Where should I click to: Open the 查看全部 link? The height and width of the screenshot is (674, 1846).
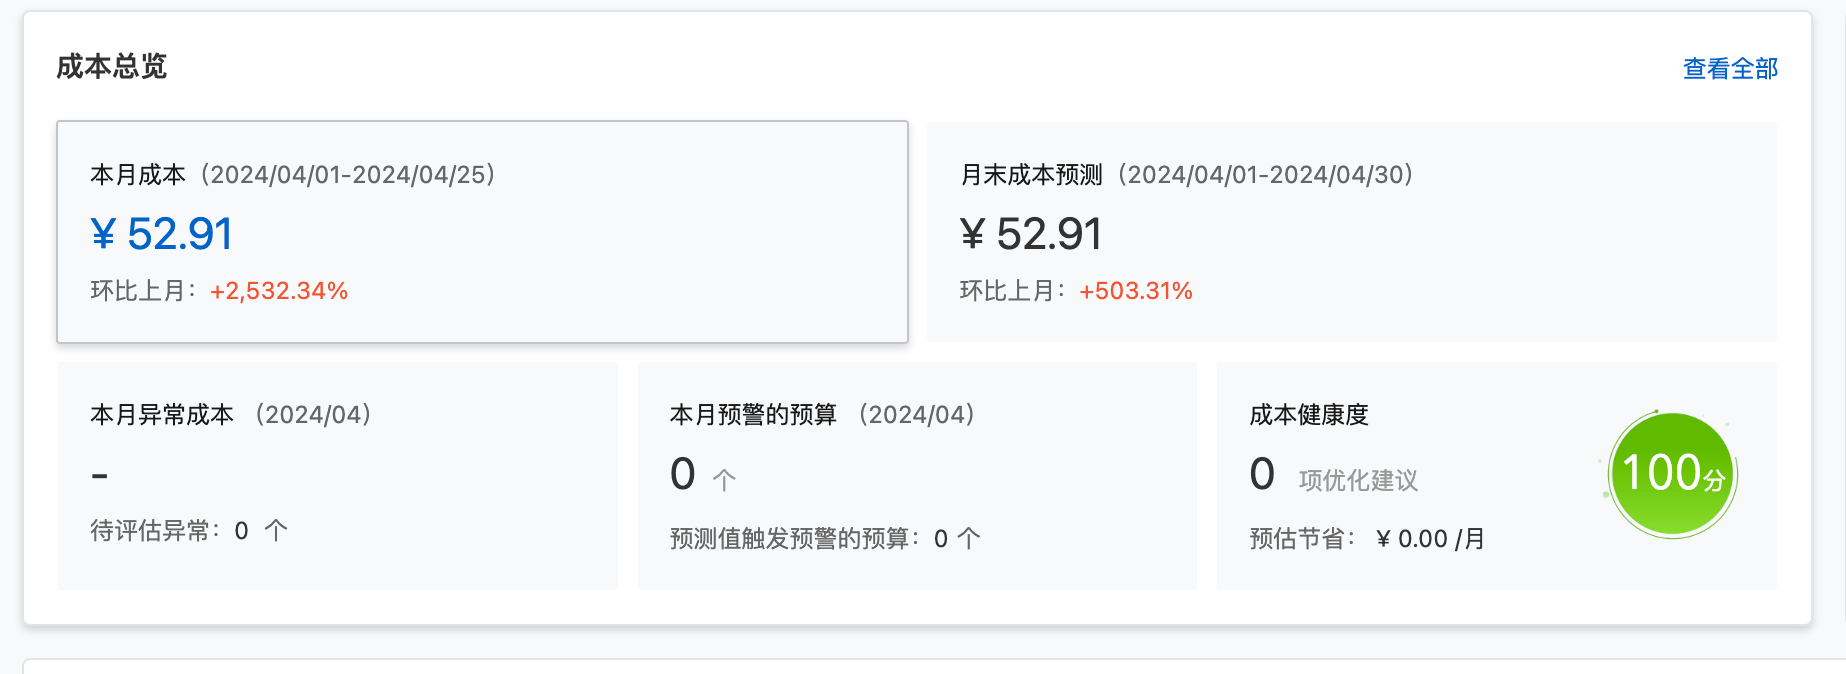(1729, 68)
